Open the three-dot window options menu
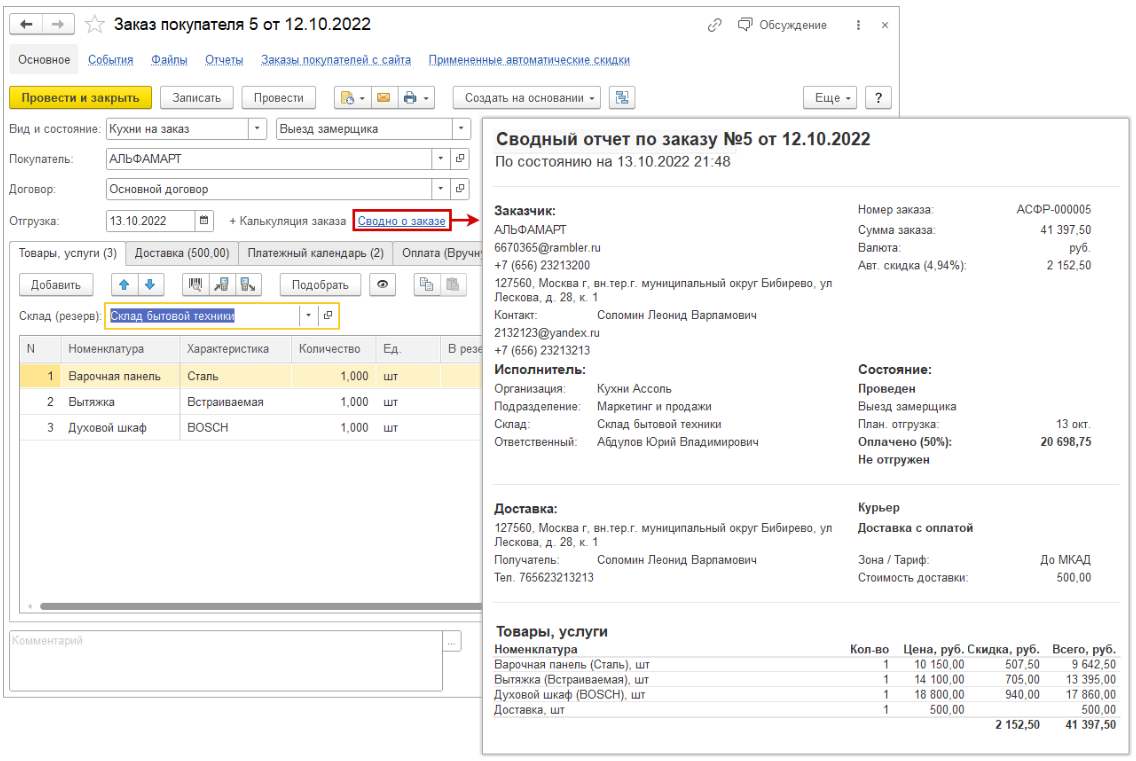This screenshot has height=761, width=1136. pos(859,25)
